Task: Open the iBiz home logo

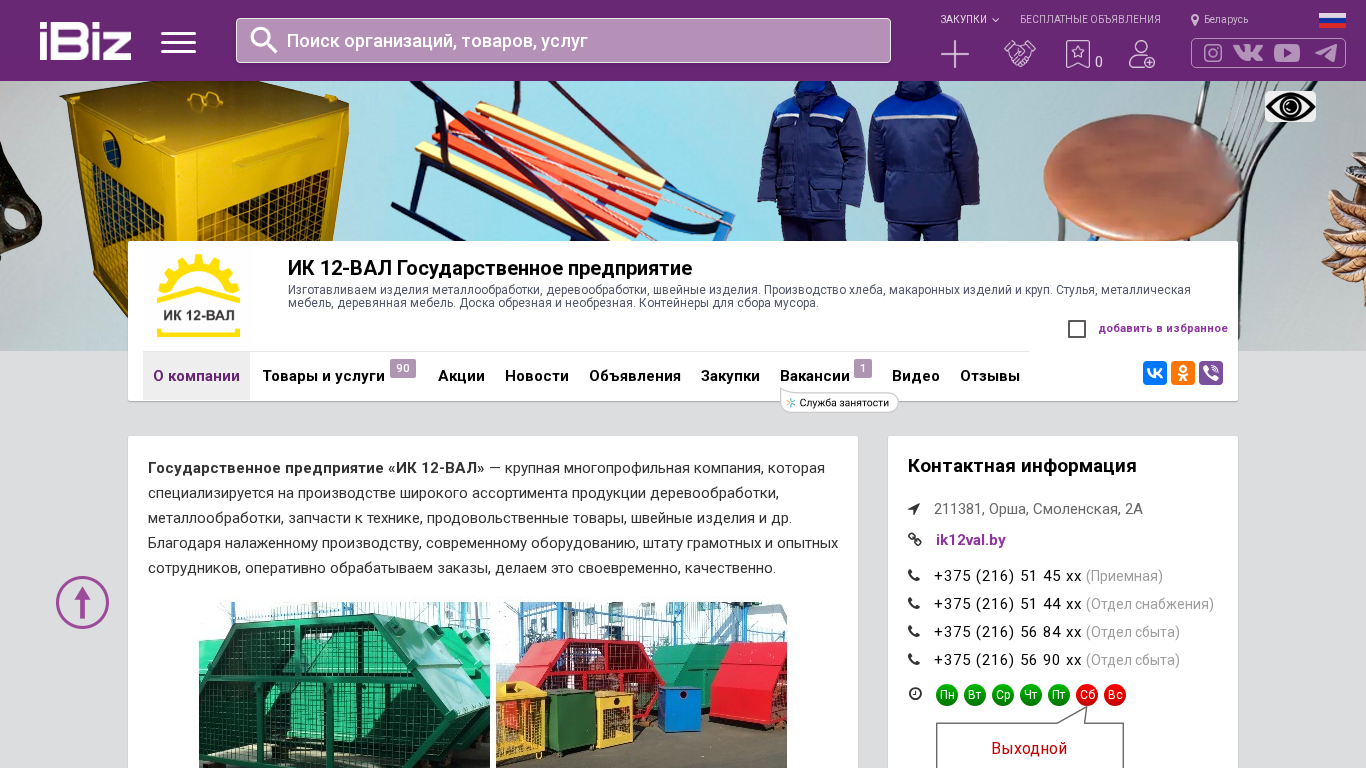Action: (x=85, y=41)
